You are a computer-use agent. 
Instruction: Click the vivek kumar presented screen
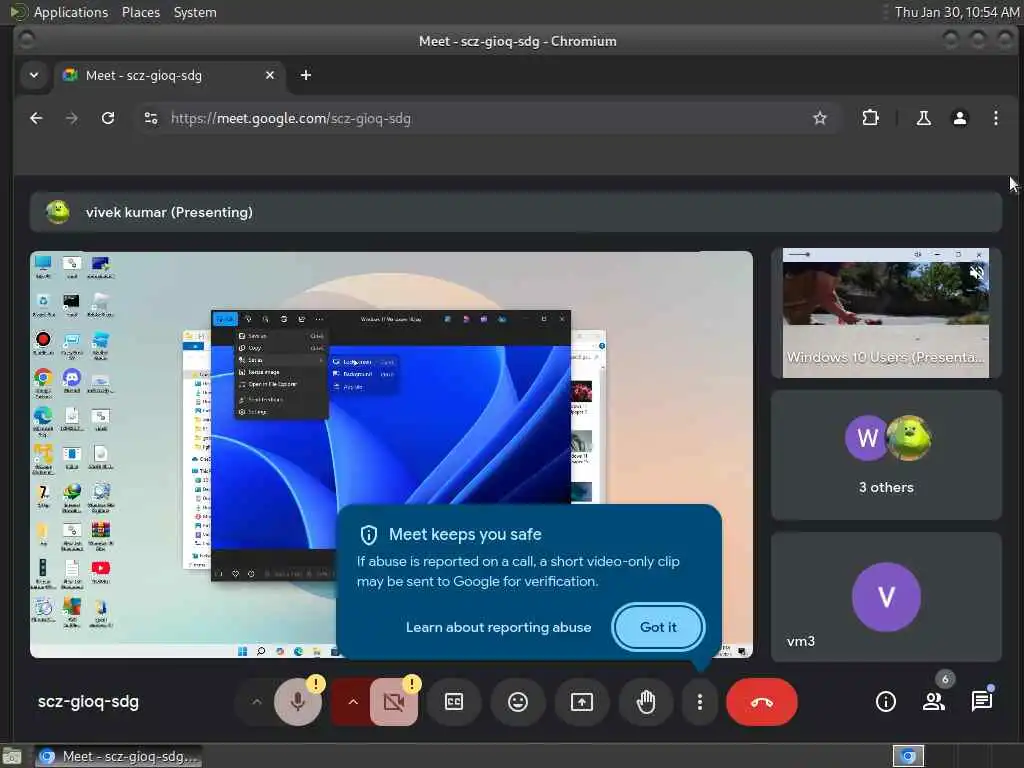(391, 455)
